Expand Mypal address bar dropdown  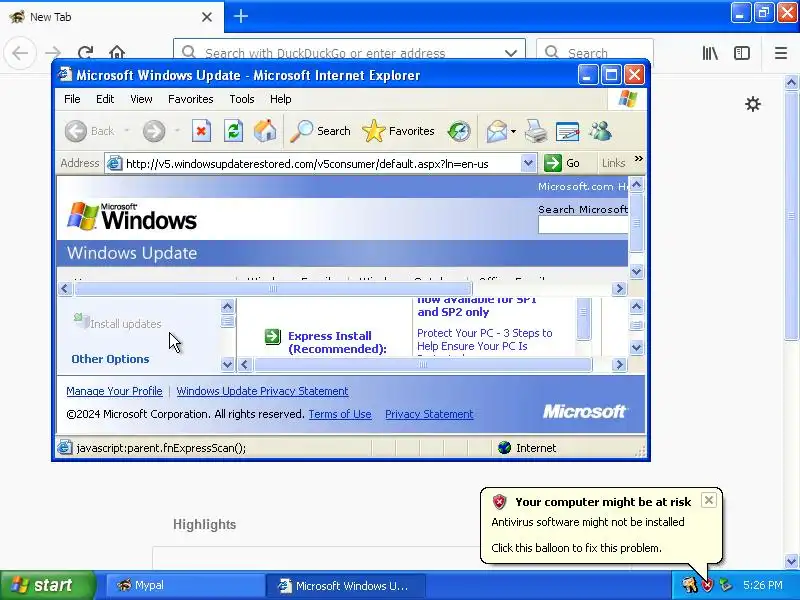pos(511,53)
